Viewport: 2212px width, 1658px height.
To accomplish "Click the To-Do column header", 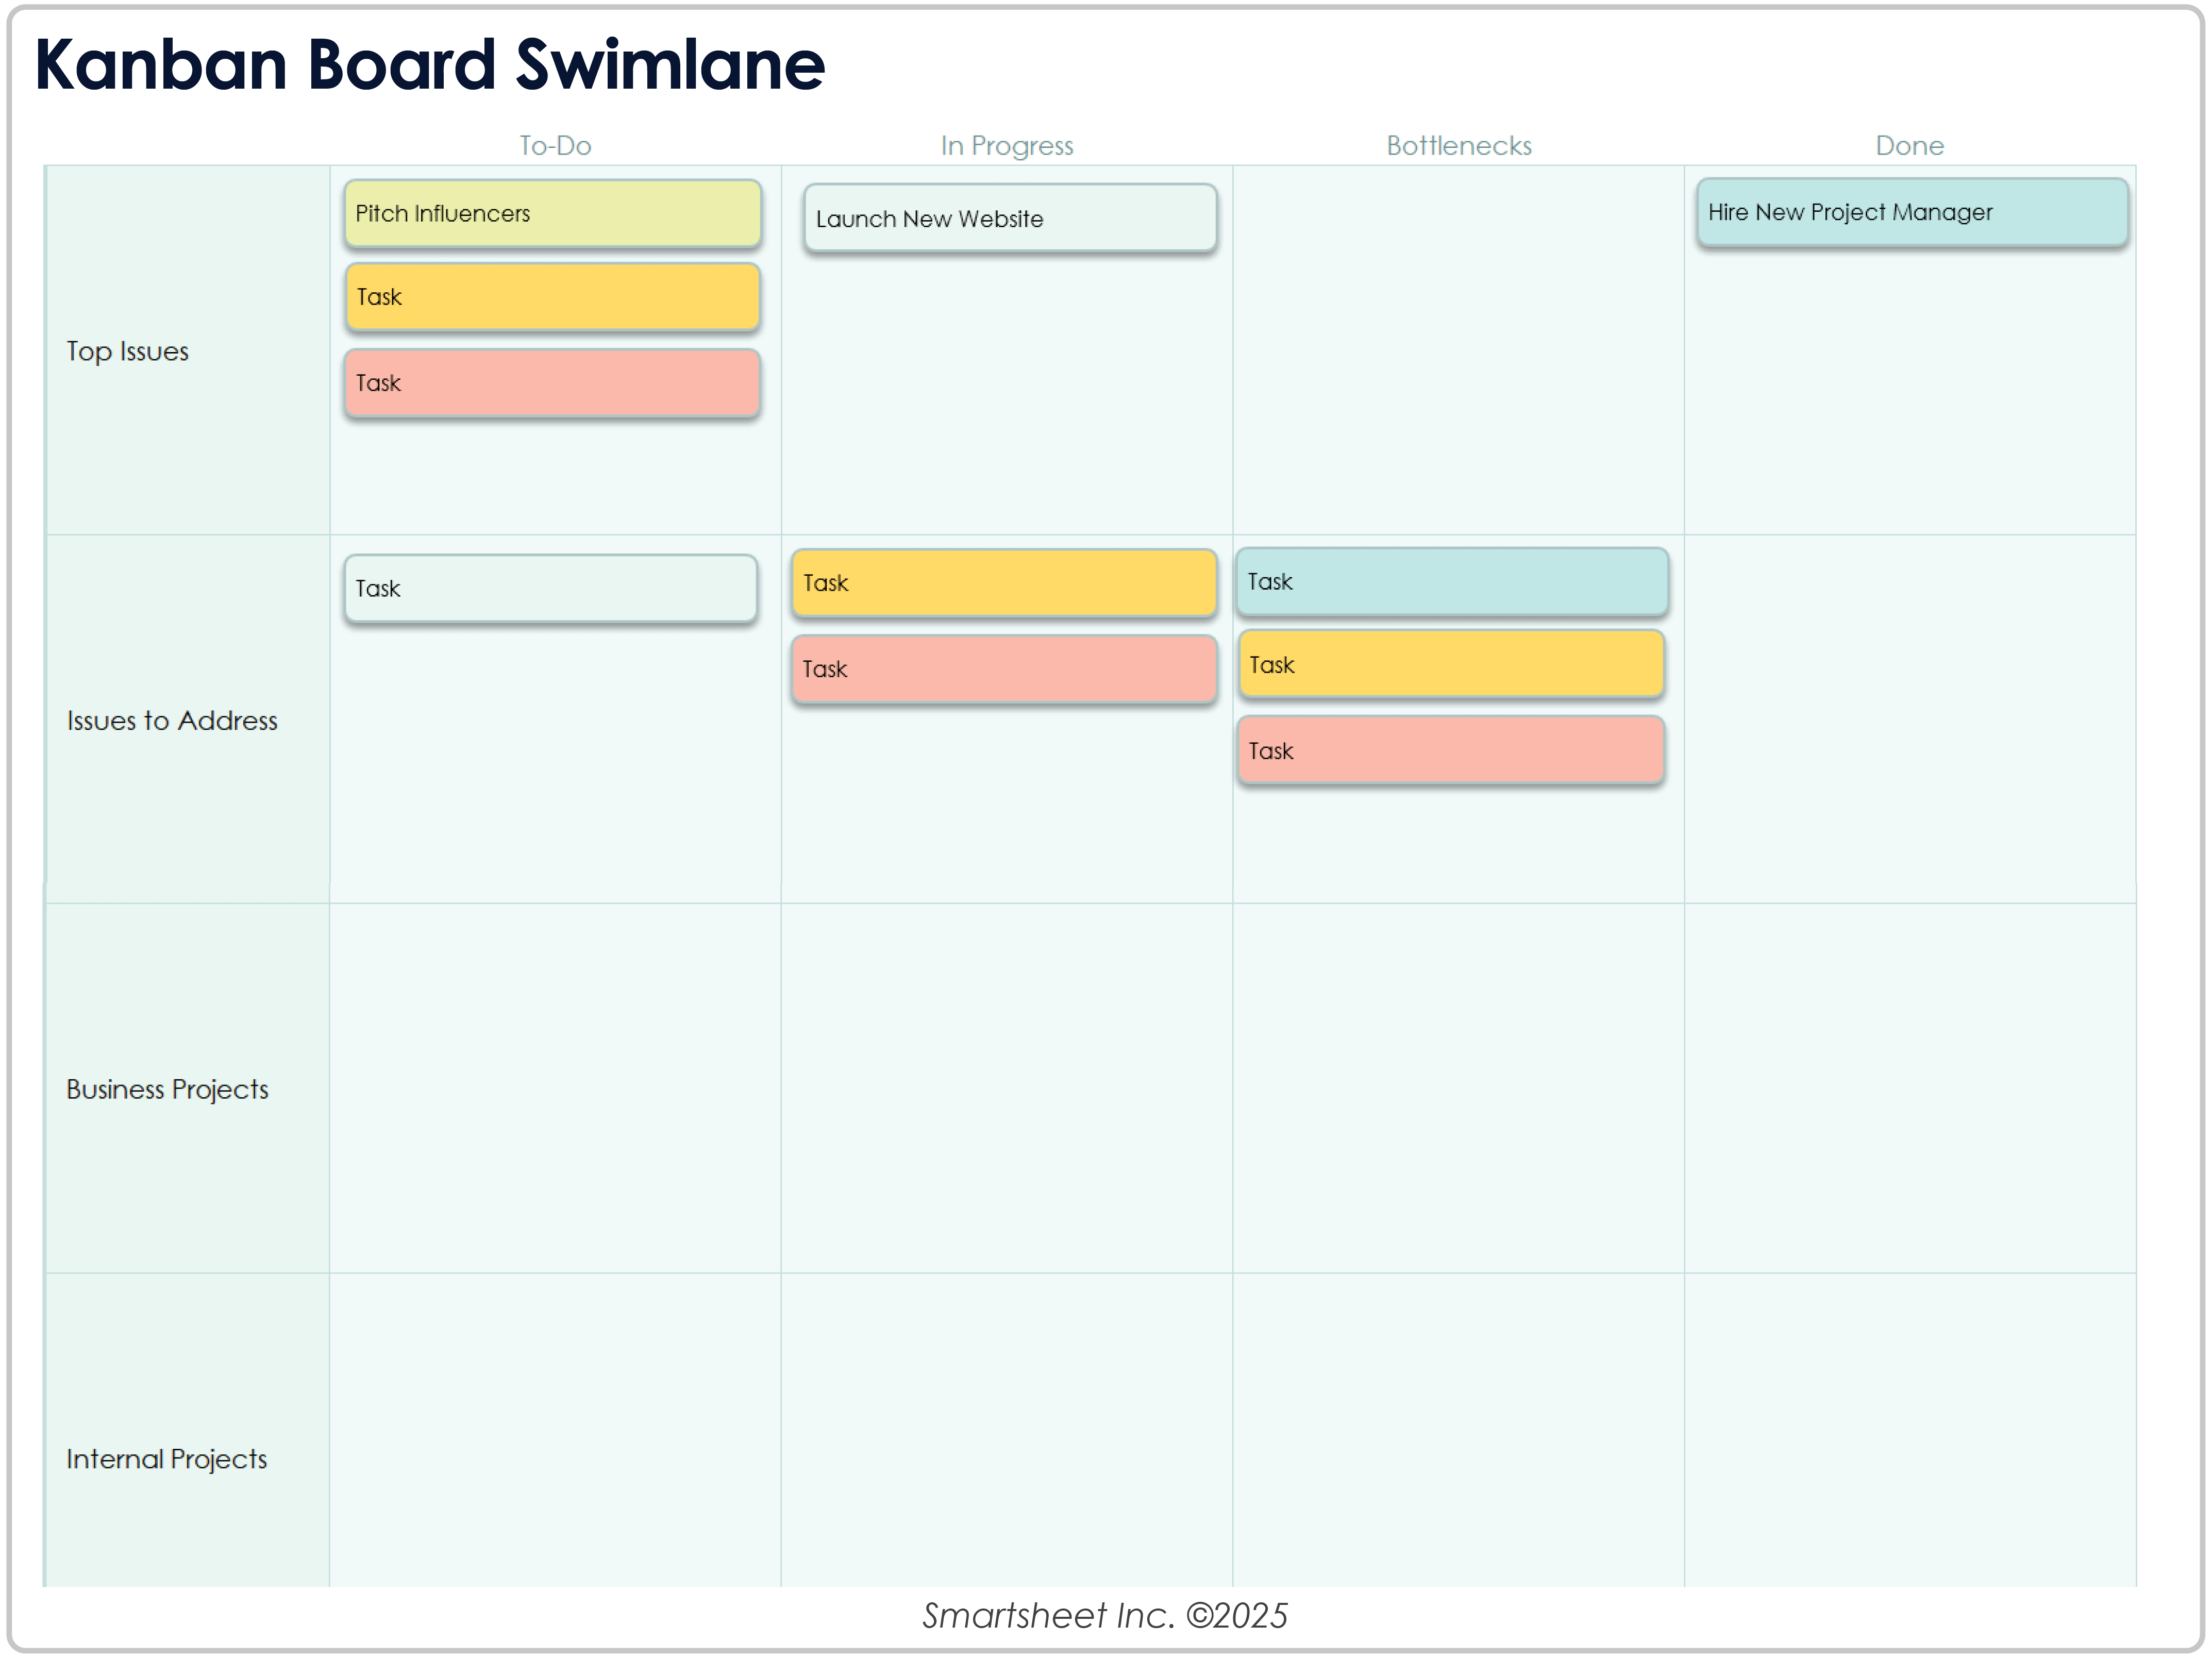I will coord(555,146).
